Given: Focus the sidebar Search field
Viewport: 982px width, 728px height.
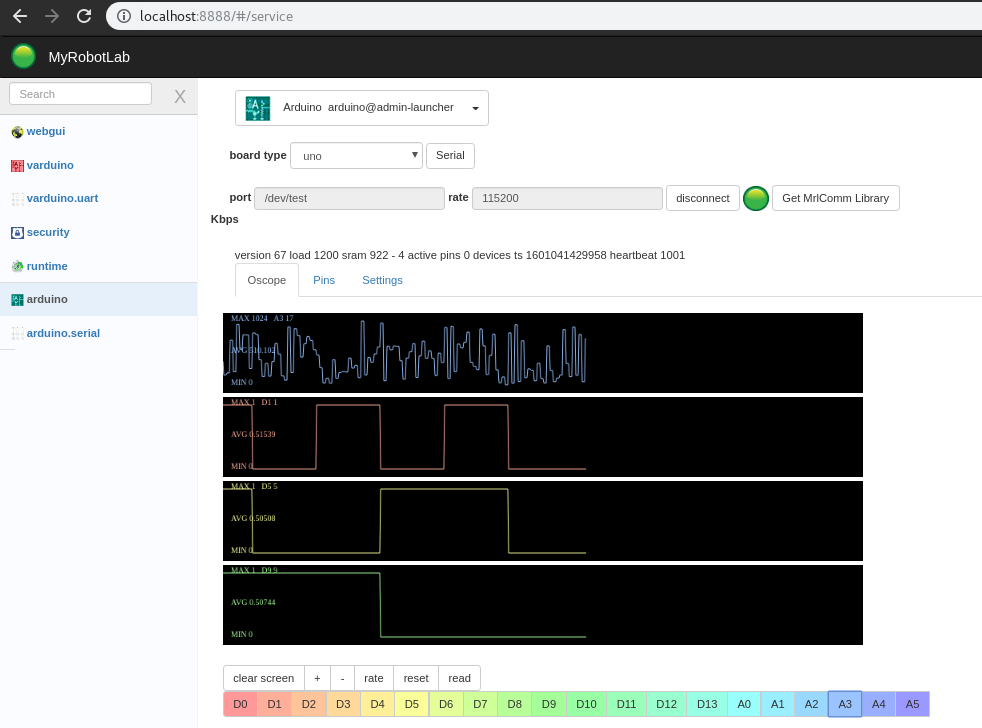Looking at the screenshot, I should click(x=80, y=94).
